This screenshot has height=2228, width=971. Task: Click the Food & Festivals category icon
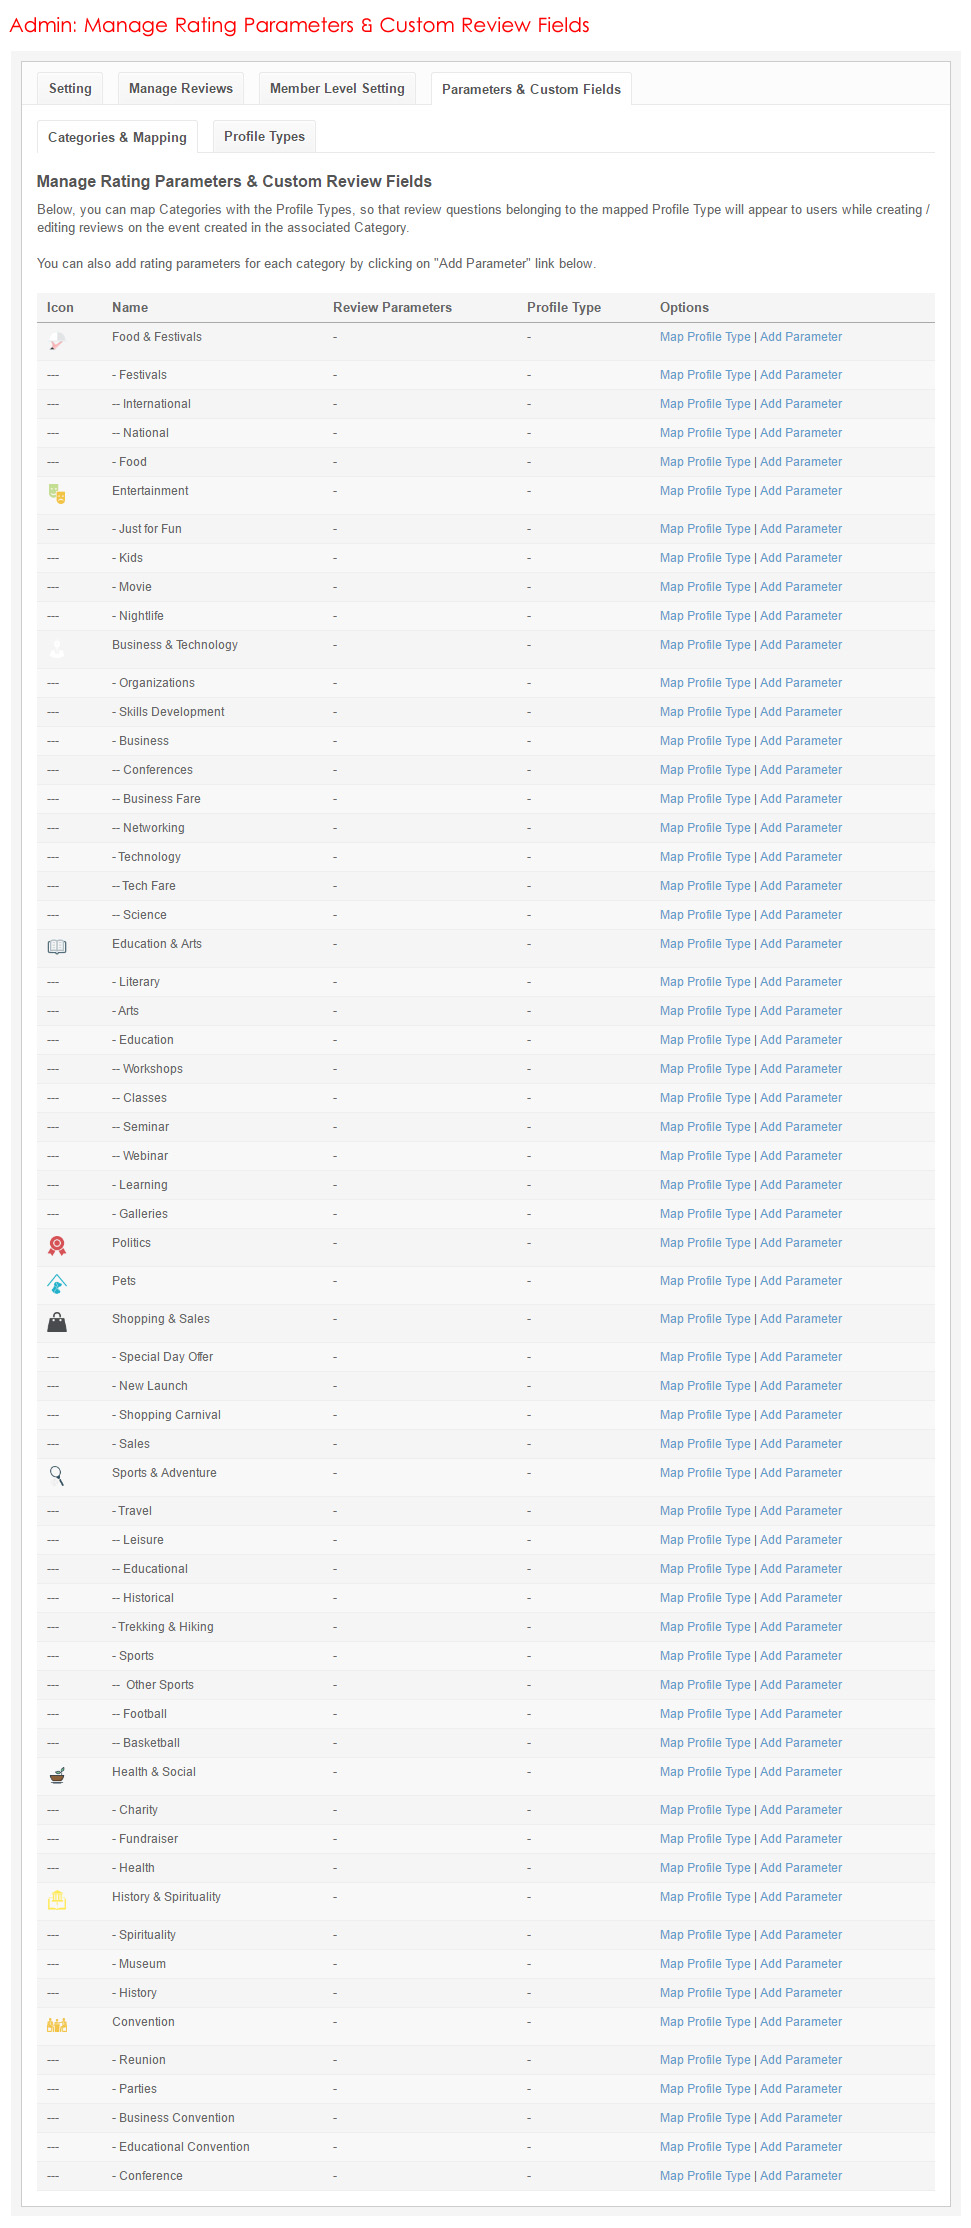tap(57, 341)
